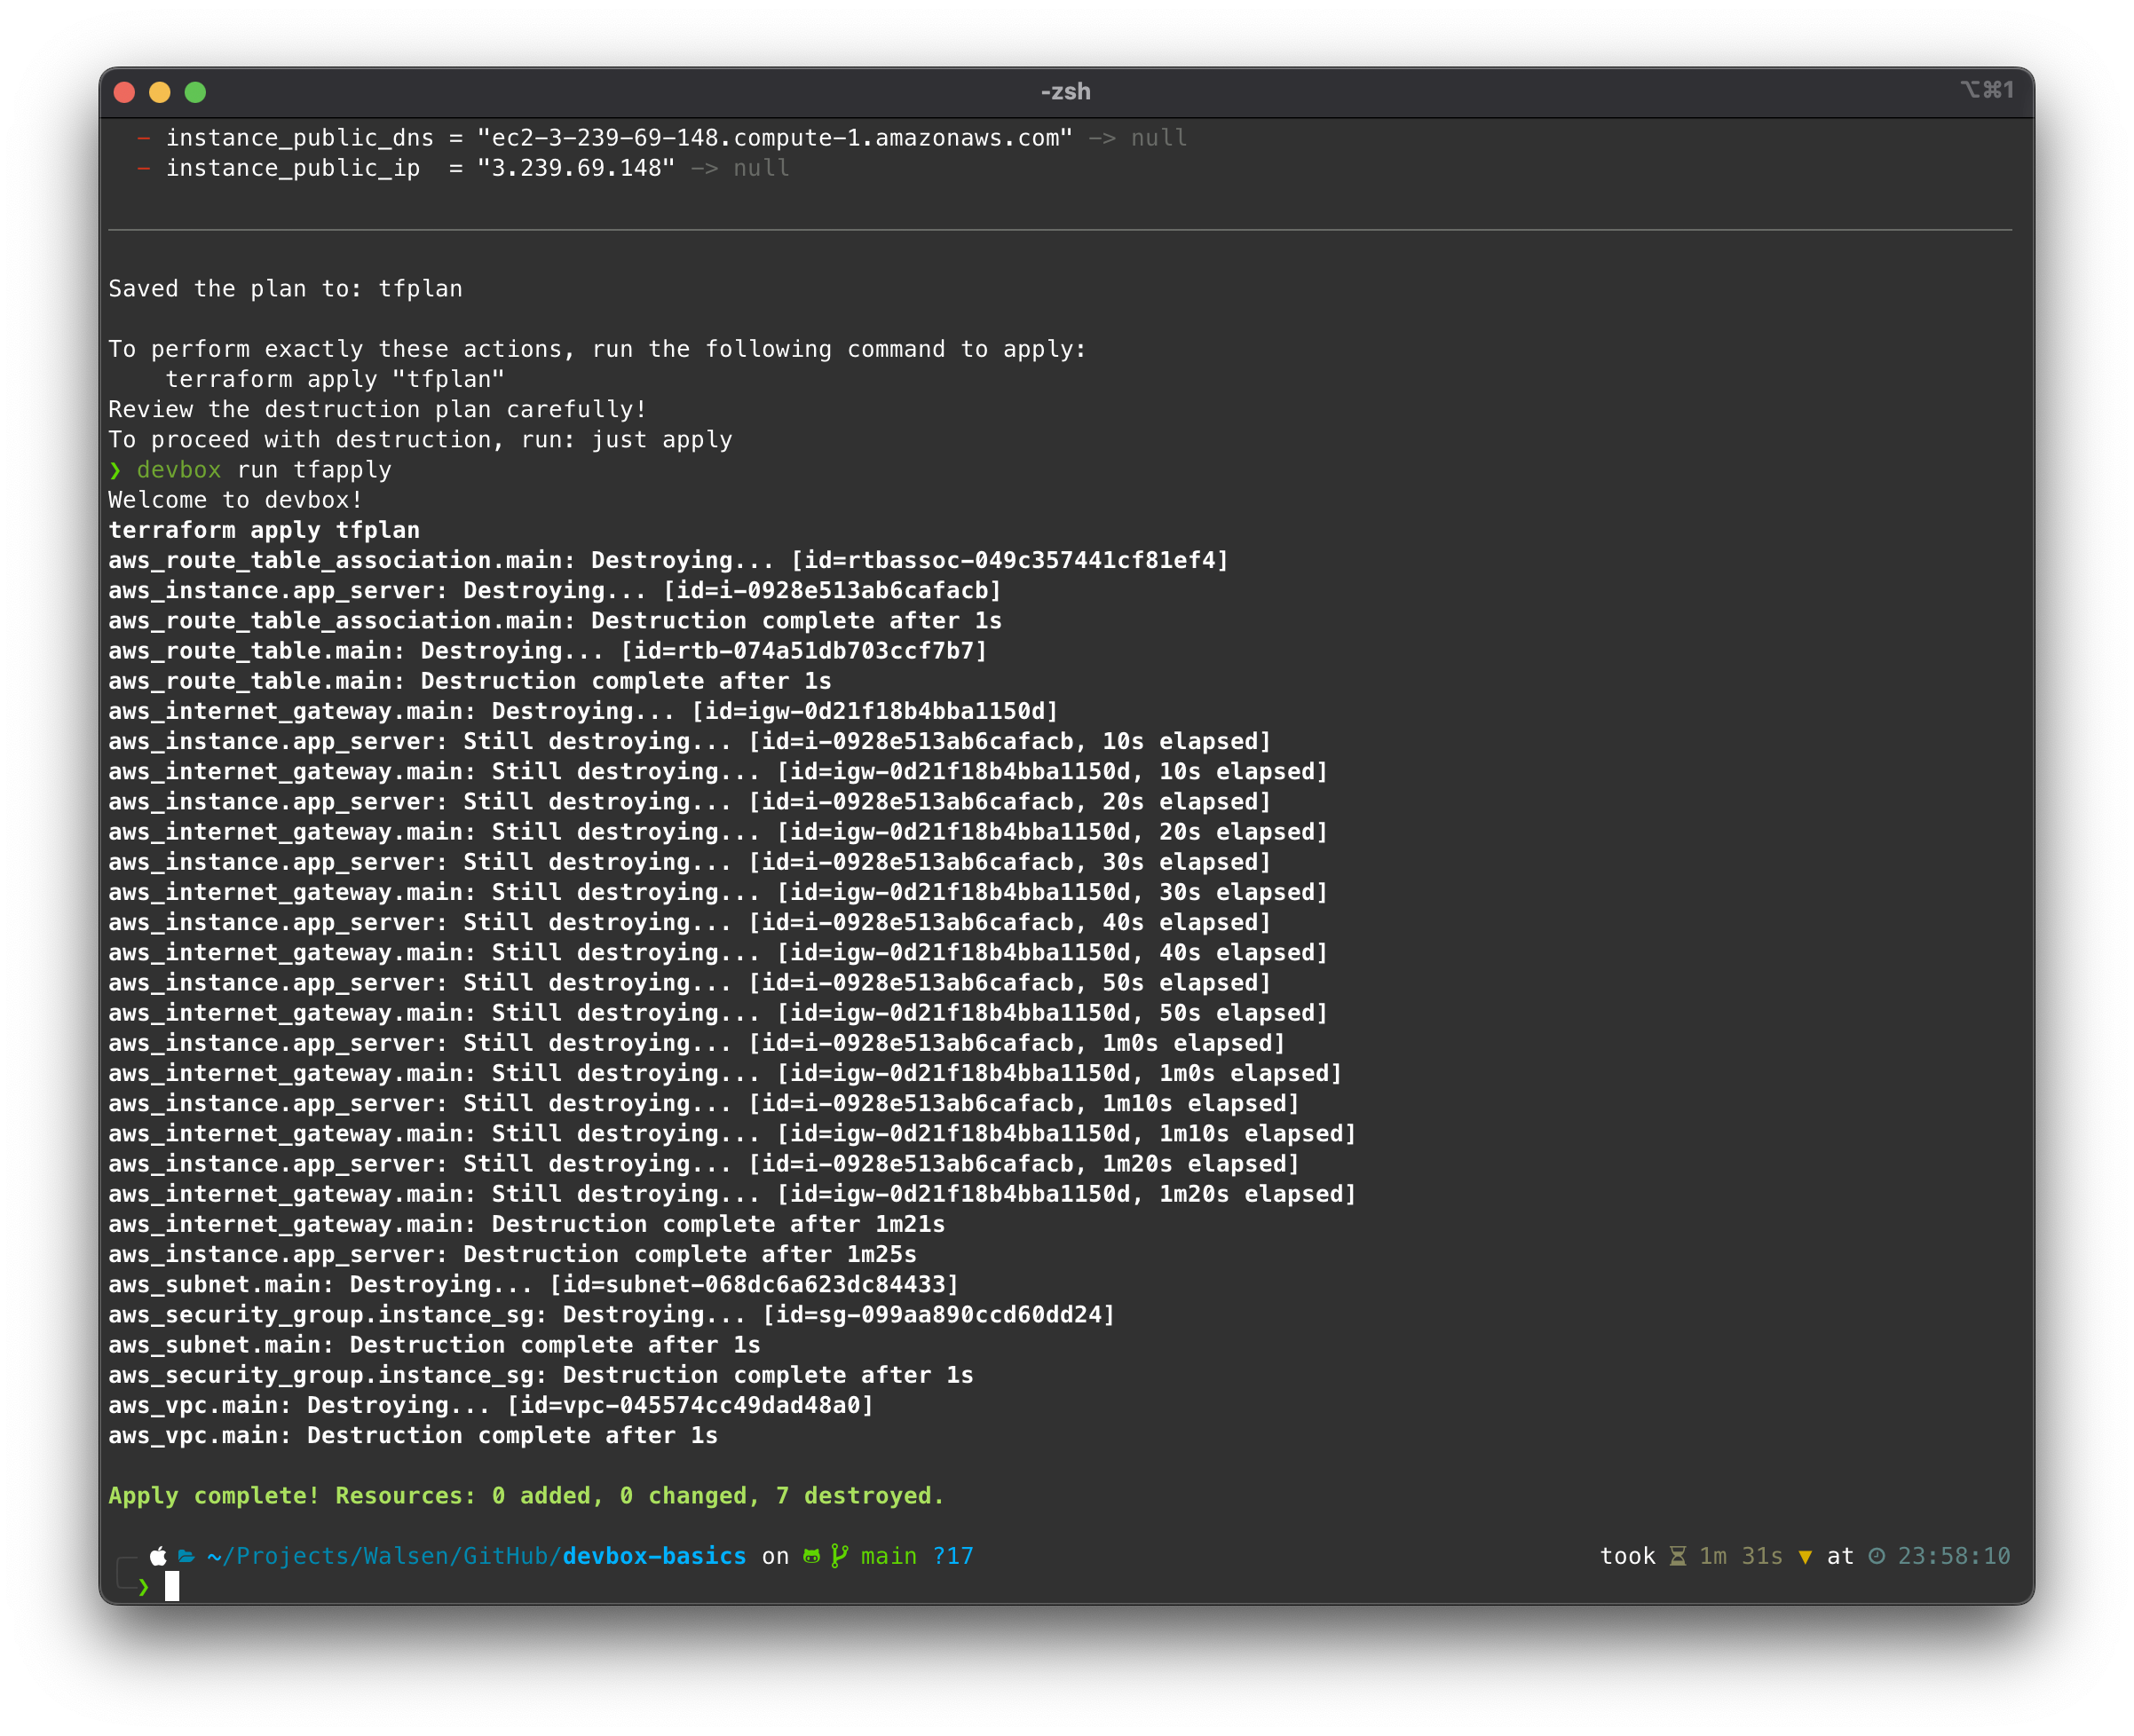Click the git branch icon before main
This screenshot has width=2134, height=1736.
click(x=840, y=1556)
